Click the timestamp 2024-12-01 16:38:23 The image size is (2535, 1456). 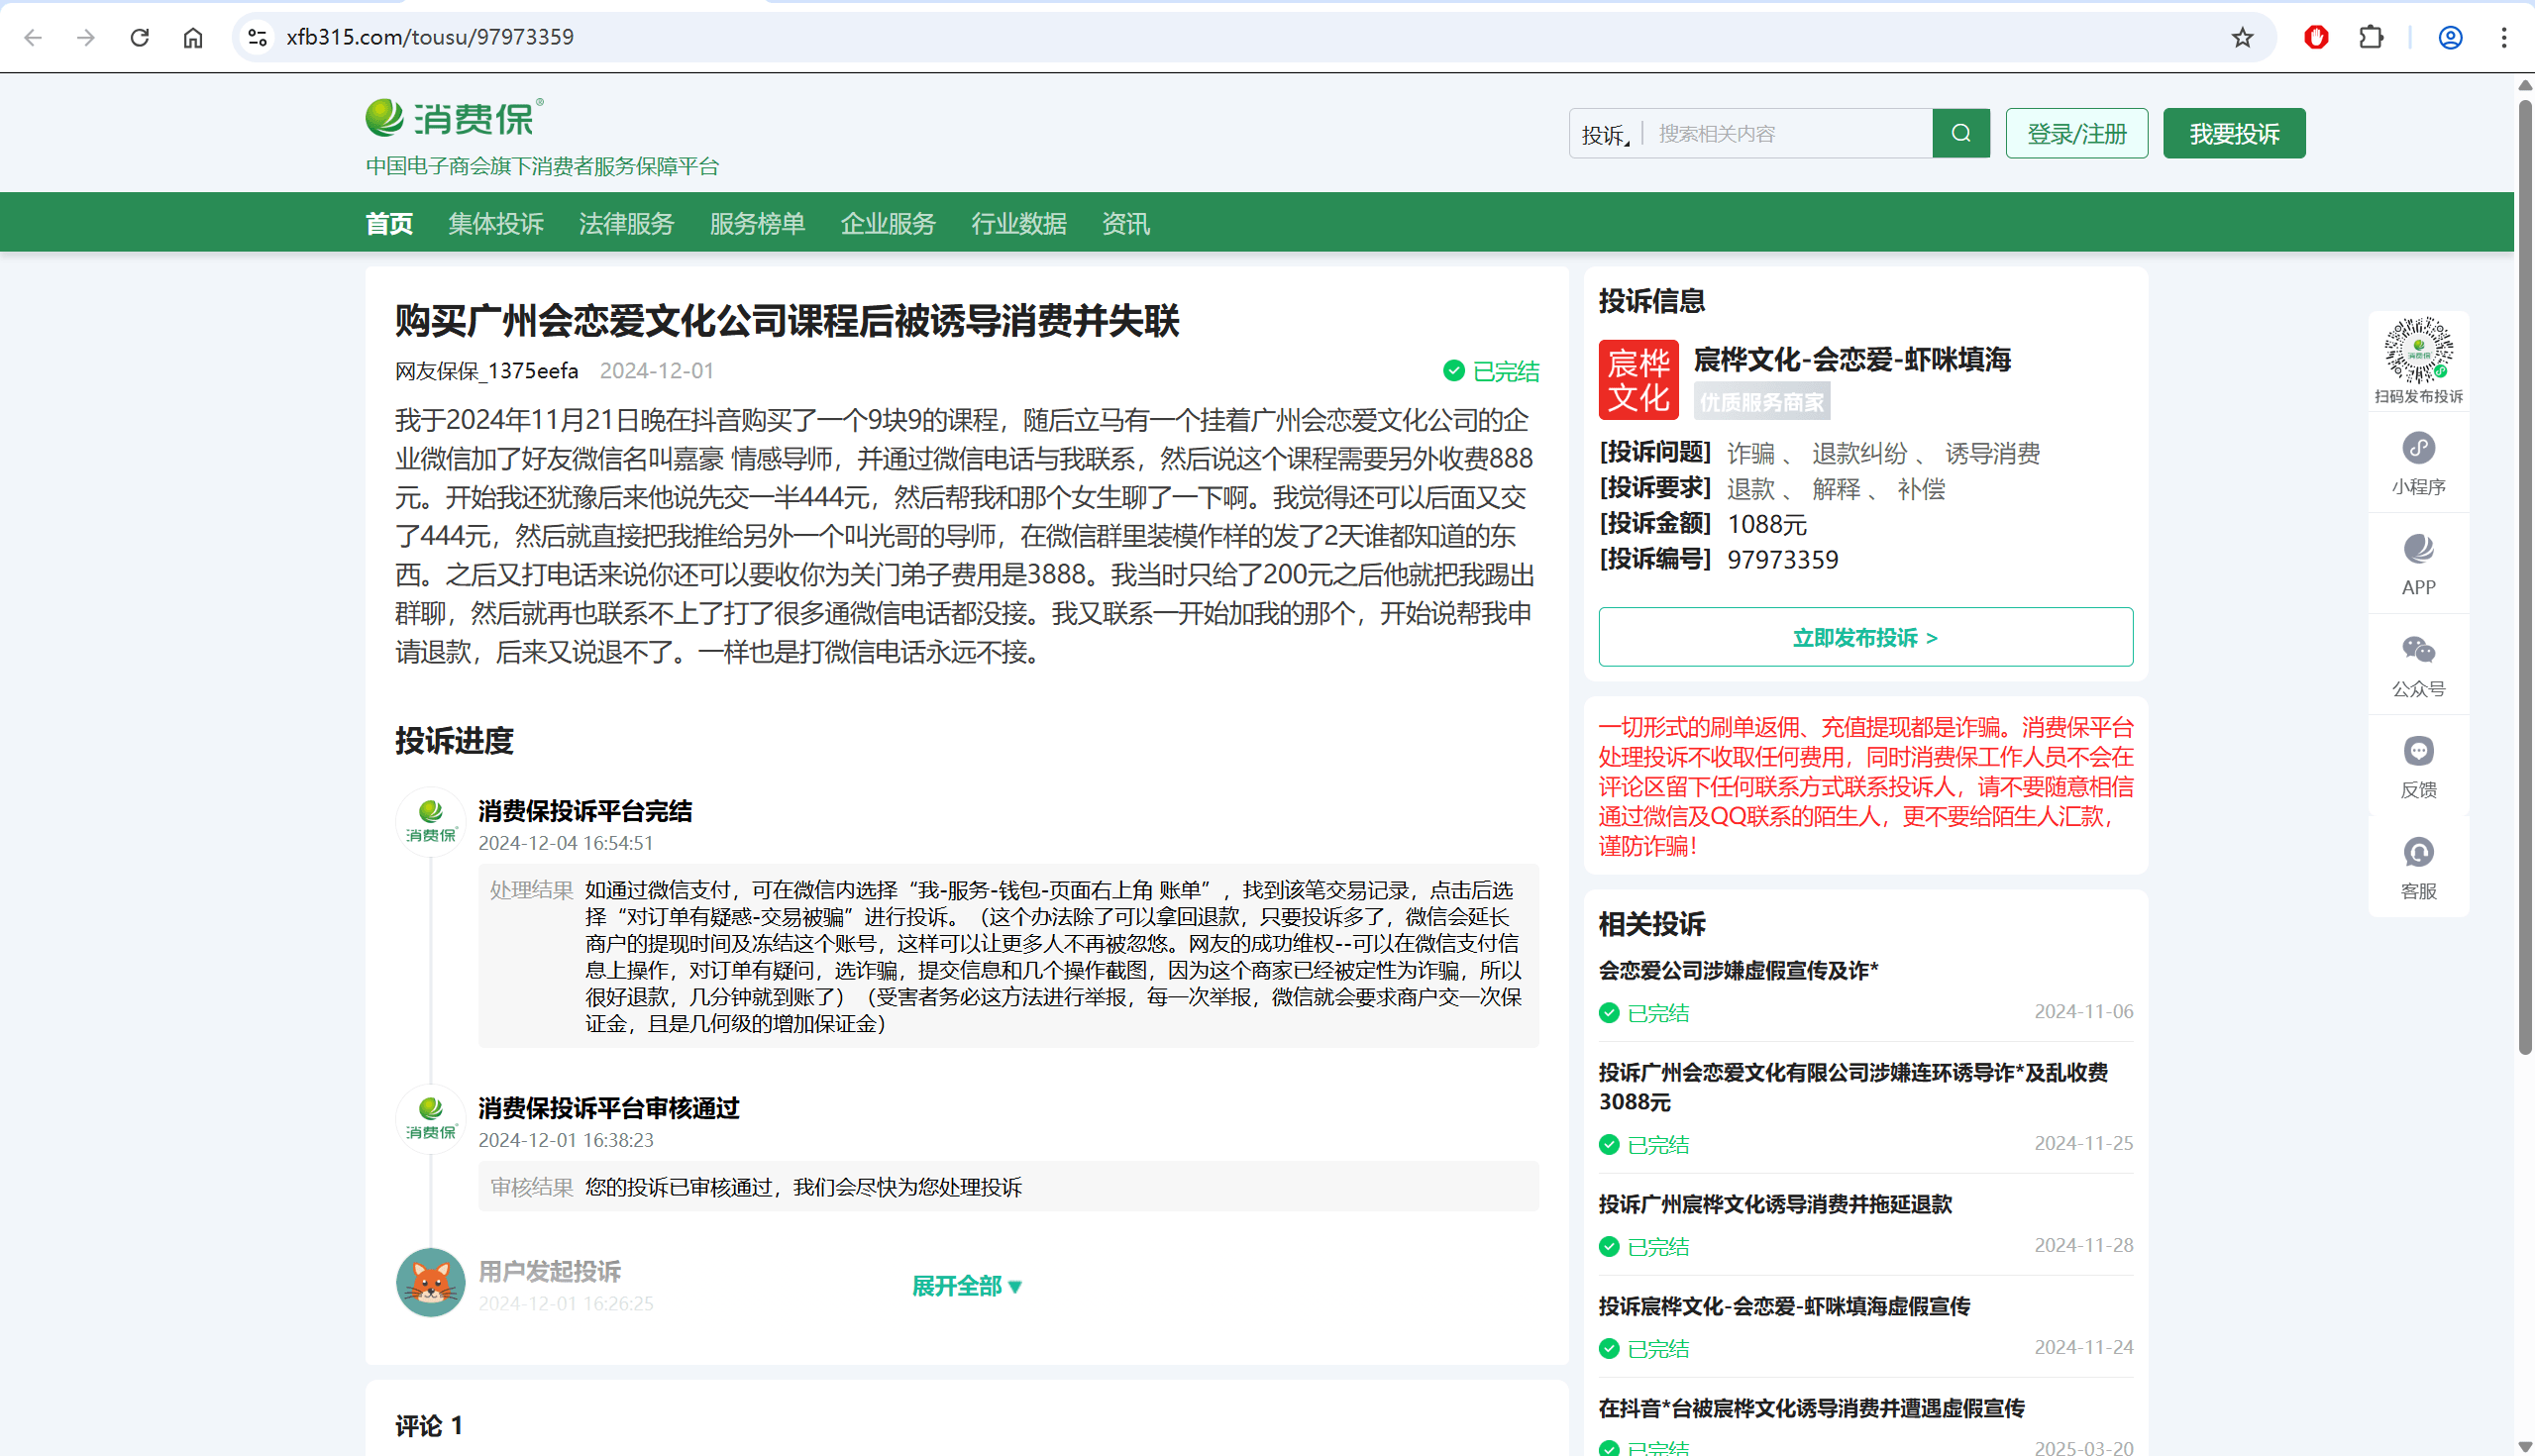566,1140
